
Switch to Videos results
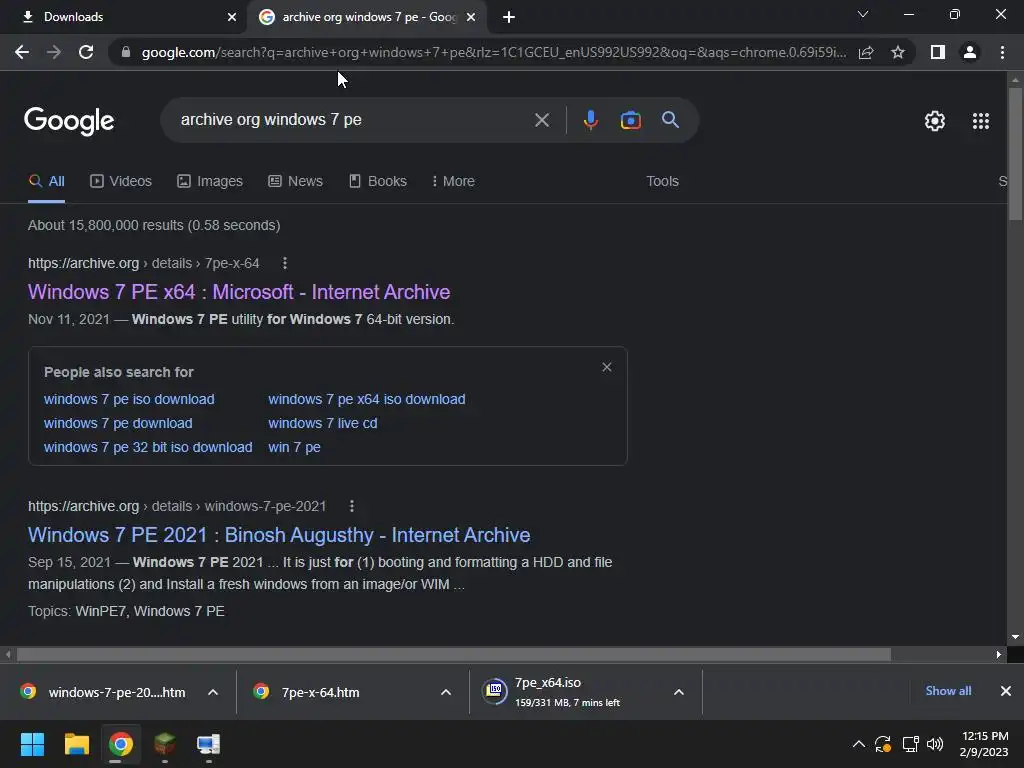click(x=121, y=181)
